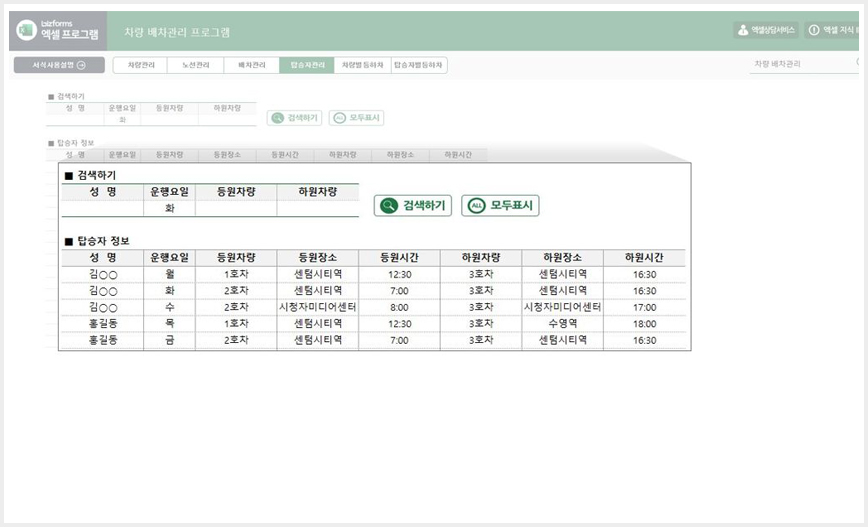Click 운행요일 cell showing 화 in enlarged search

pos(169,208)
